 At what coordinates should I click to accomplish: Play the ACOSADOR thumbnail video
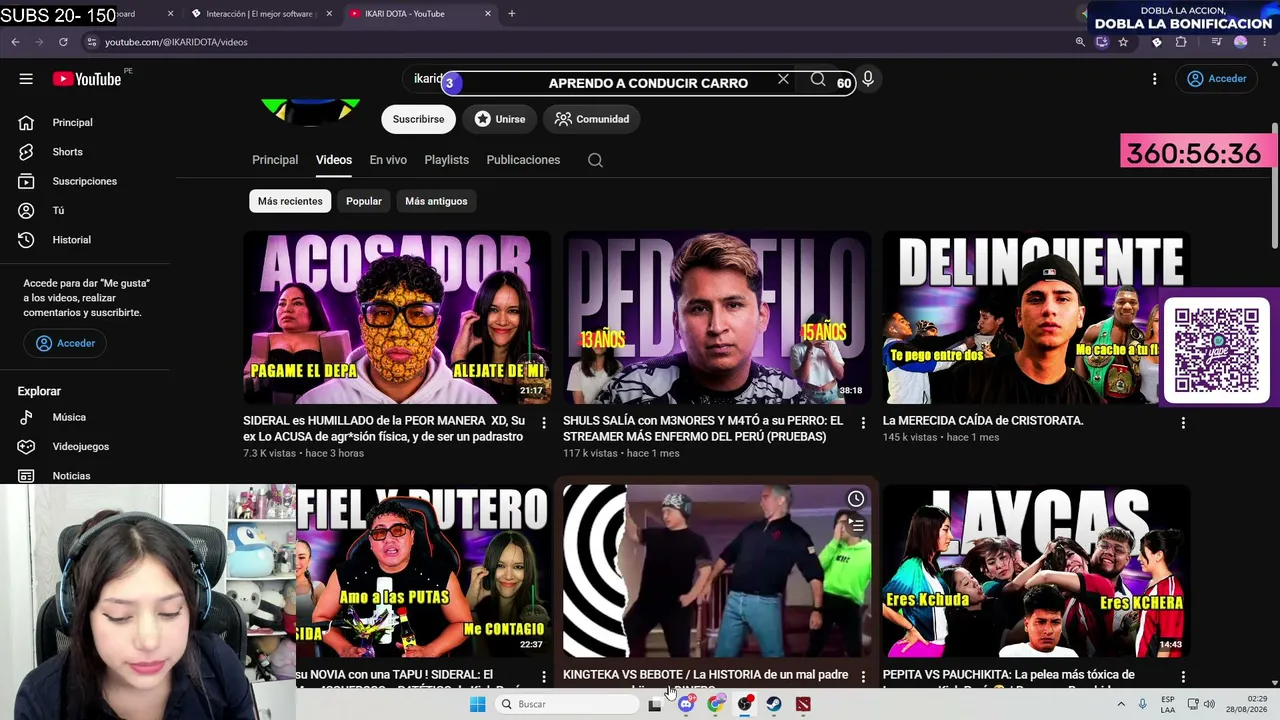[397, 317]
